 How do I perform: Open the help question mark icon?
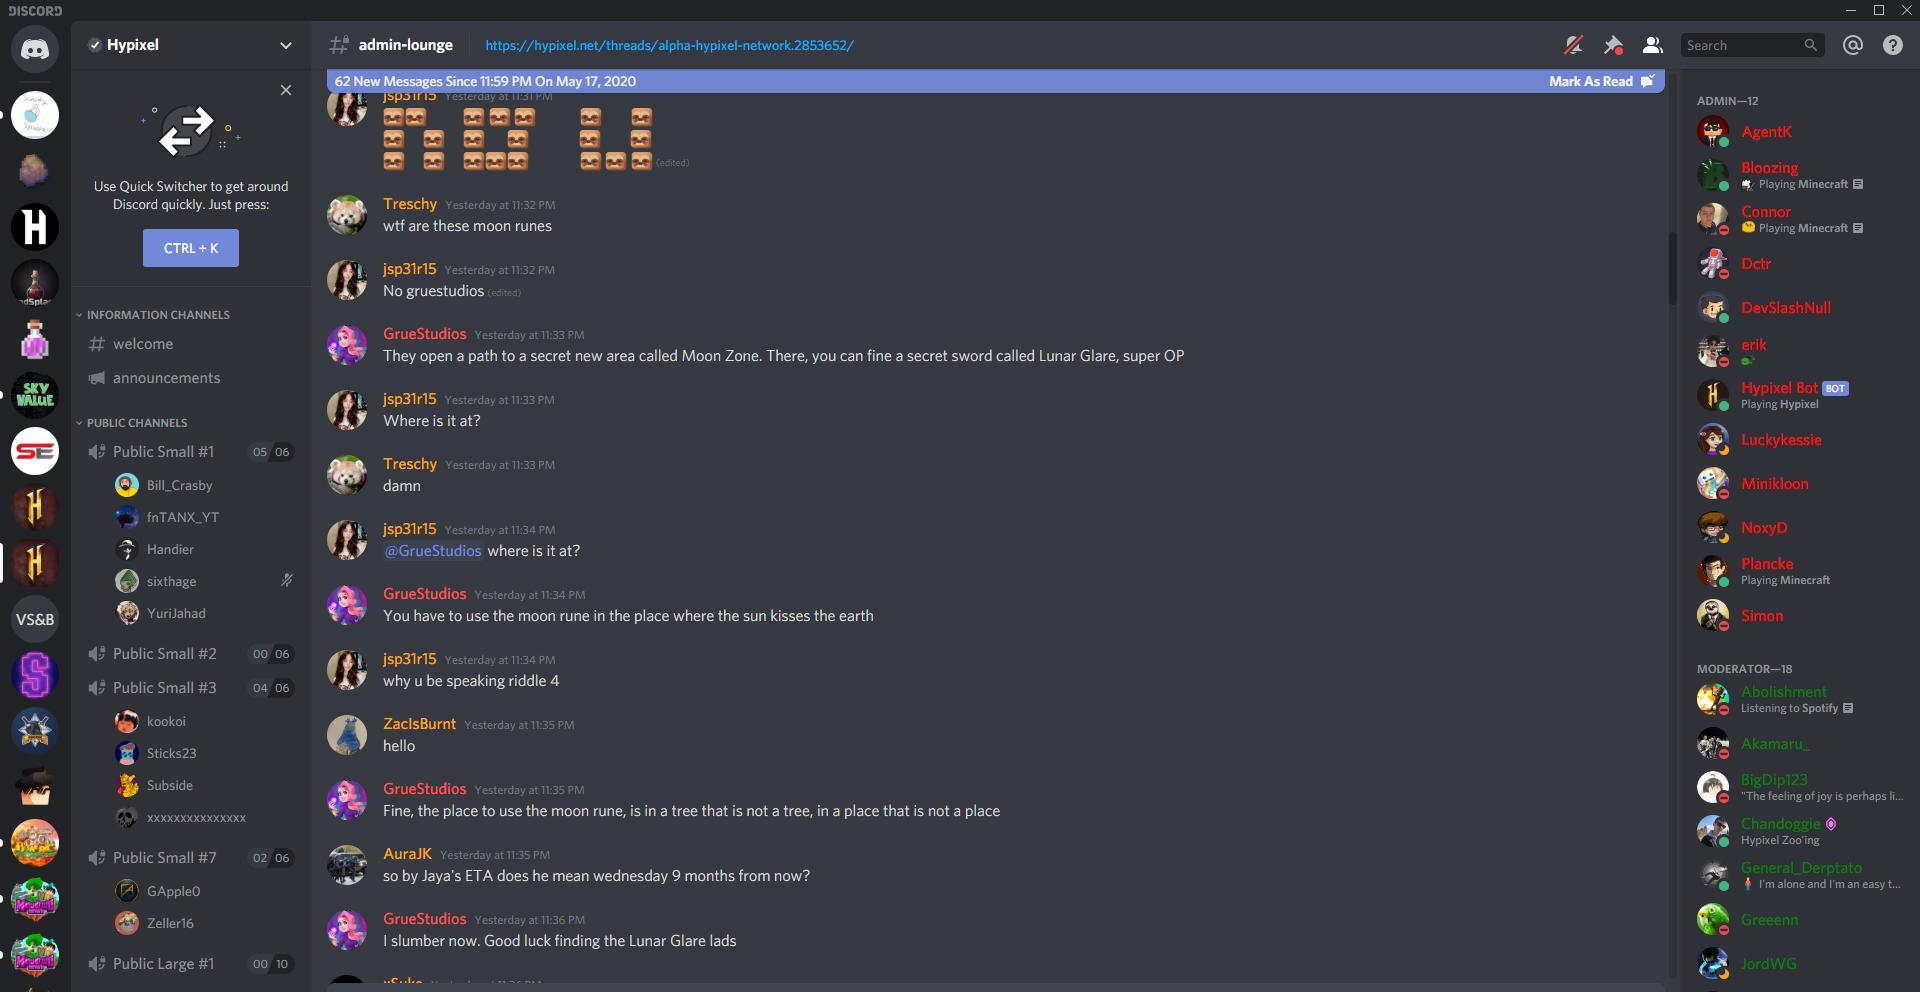click(x=1892, y=45)
